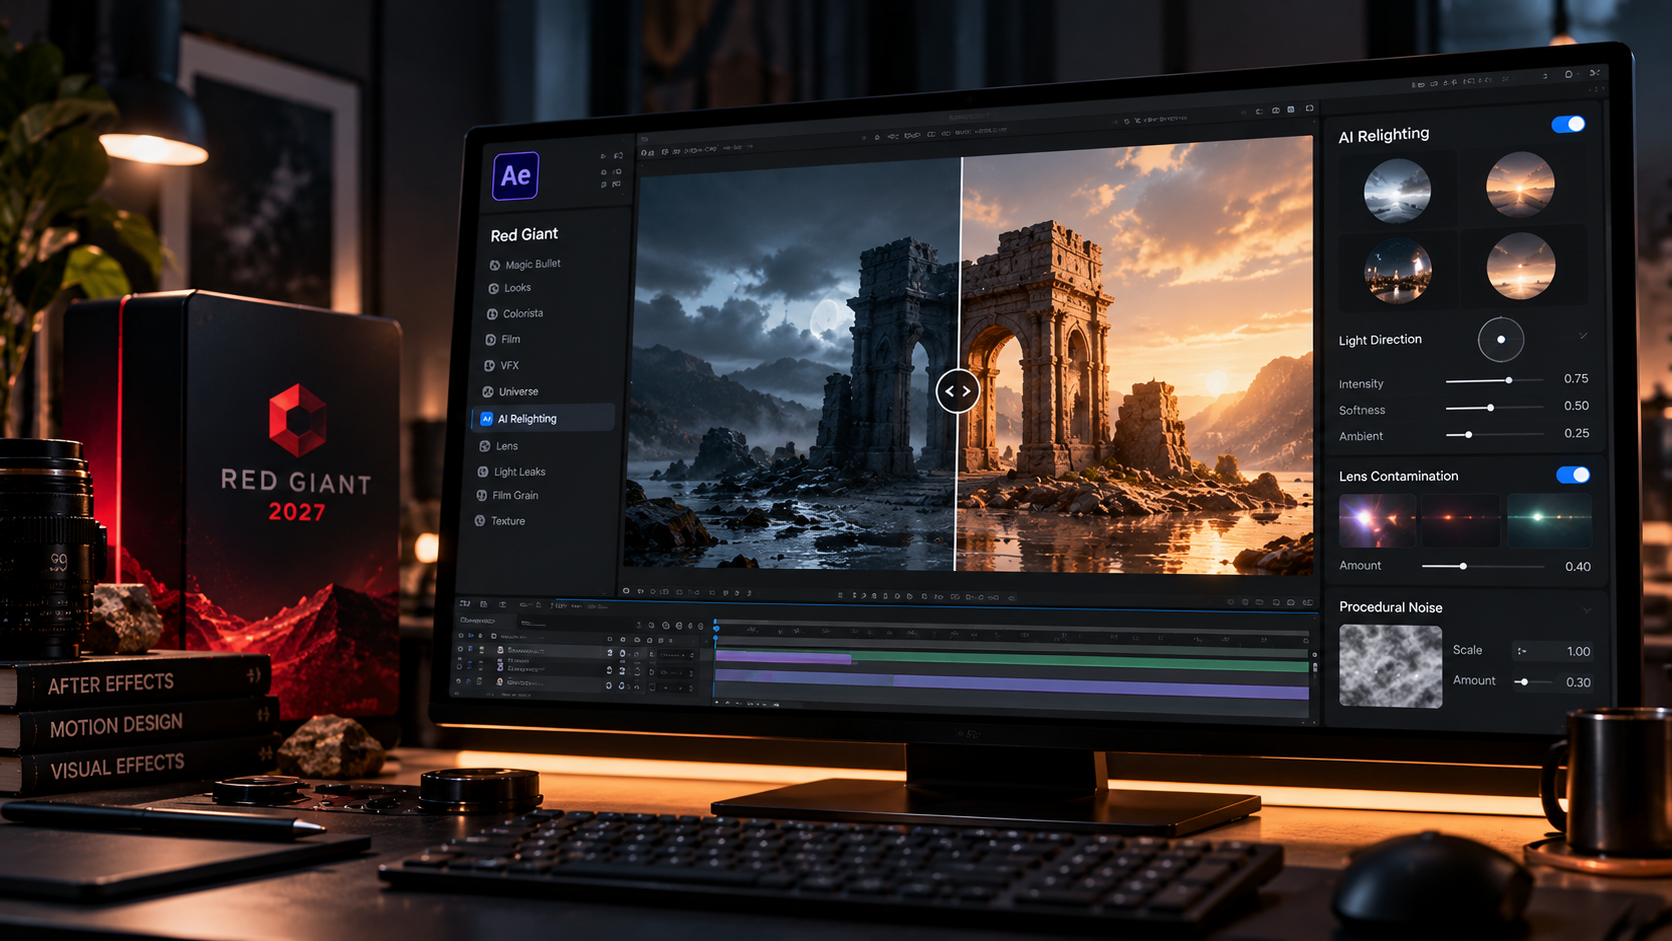Click the Procedural Noise preview thumbnail
Viewport: 1672px width, 941px height.
tap(1390, 667)
